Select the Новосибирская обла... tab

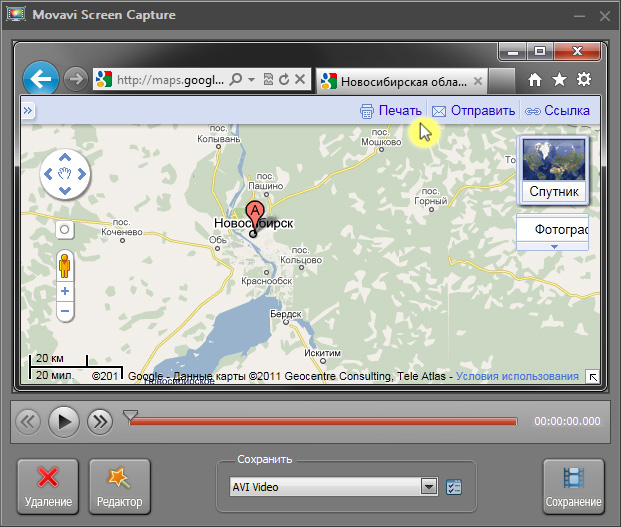coord(402,82)
